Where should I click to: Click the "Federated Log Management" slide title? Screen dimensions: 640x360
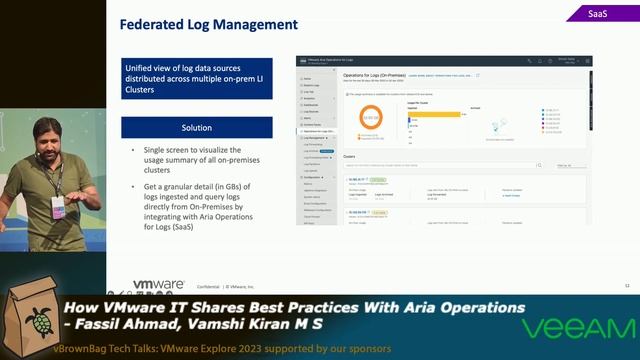pos(209,24)
